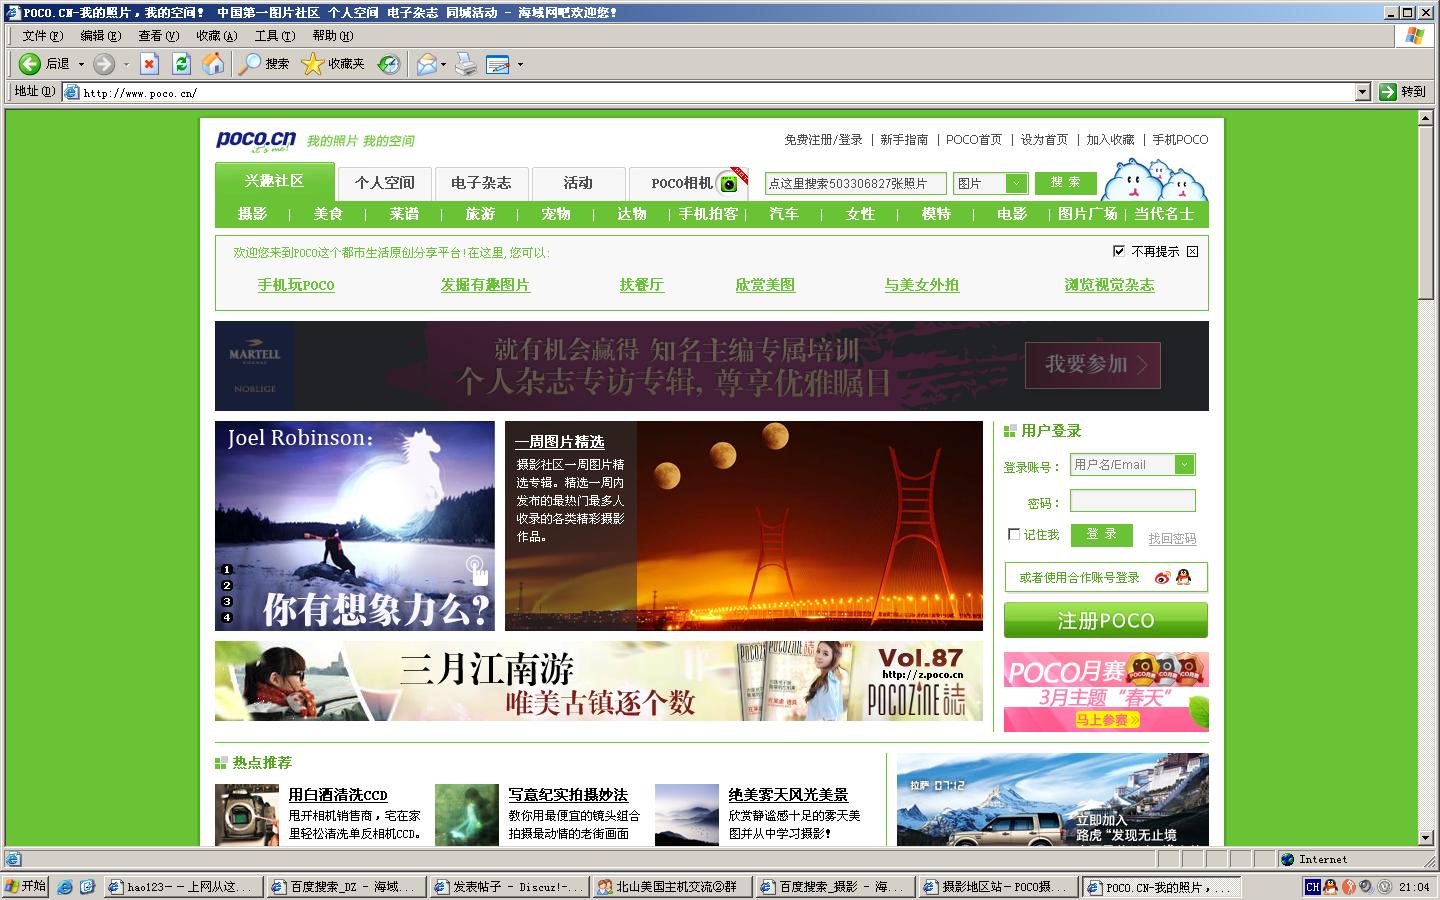Switch to the 个人空间 tab
1440x900 pixels.
(x=384, y=183)
